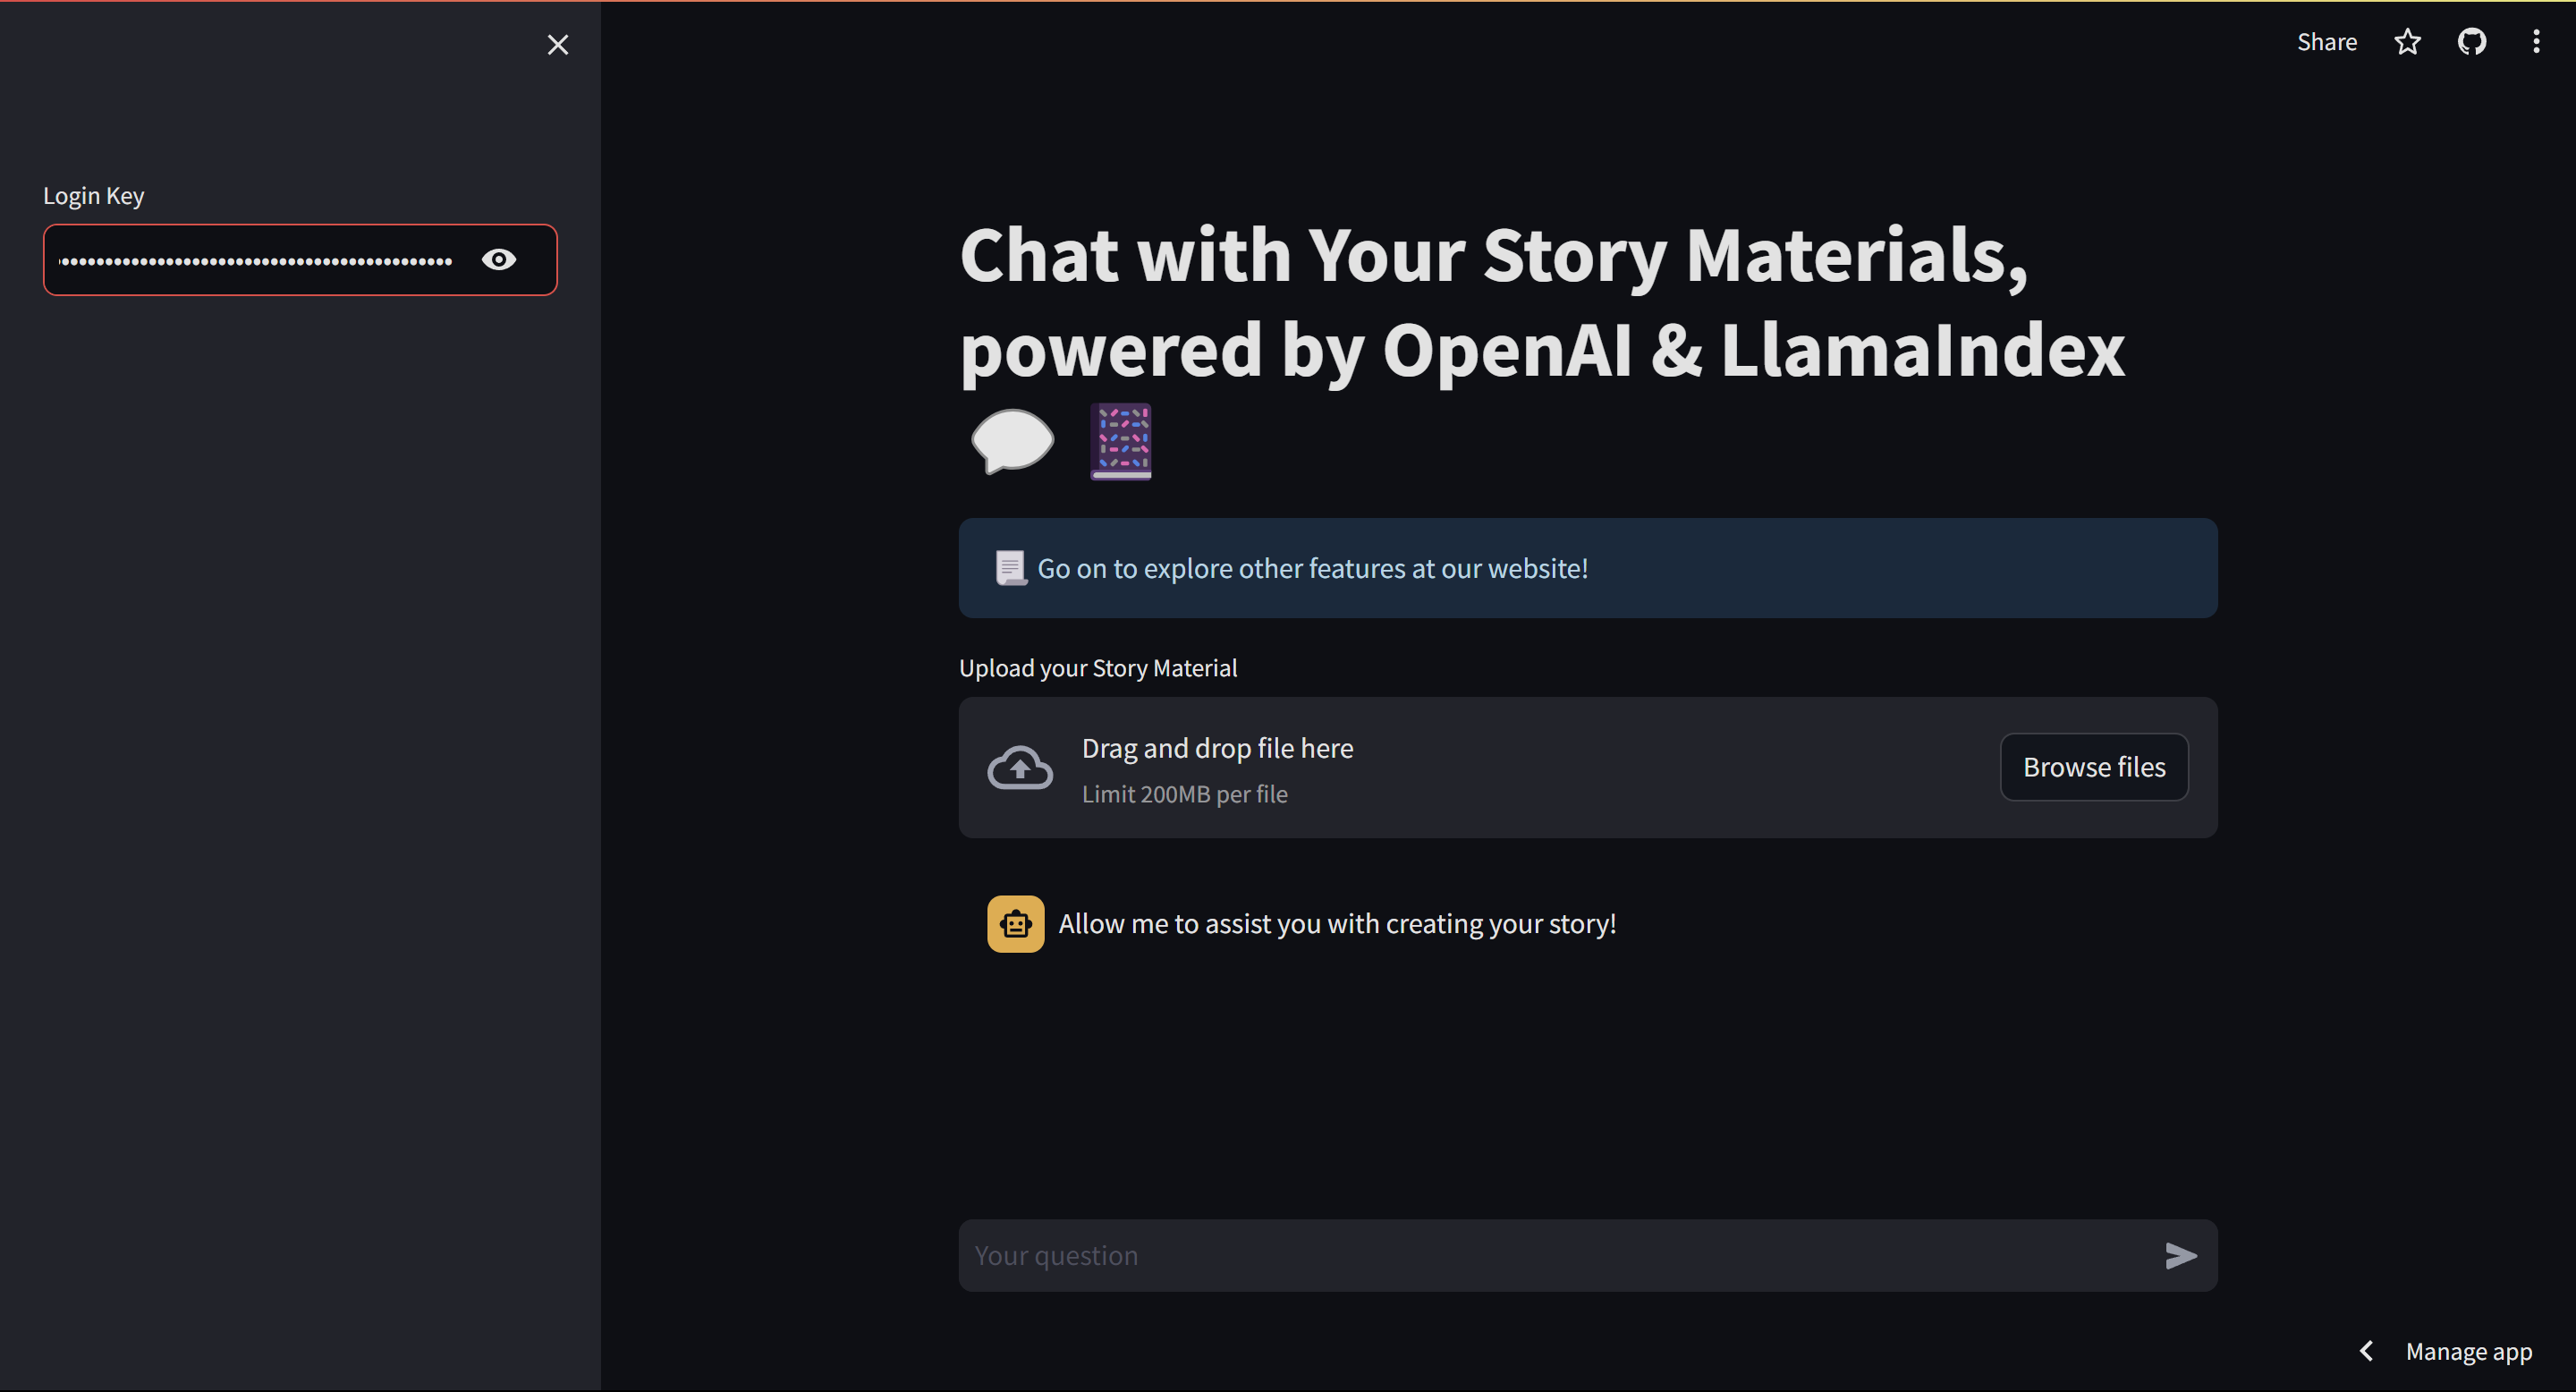2576x1392 pixels.
Task: Show the Login Key with the eye icon
Action: pyautogui.click(x=499, y=260)
